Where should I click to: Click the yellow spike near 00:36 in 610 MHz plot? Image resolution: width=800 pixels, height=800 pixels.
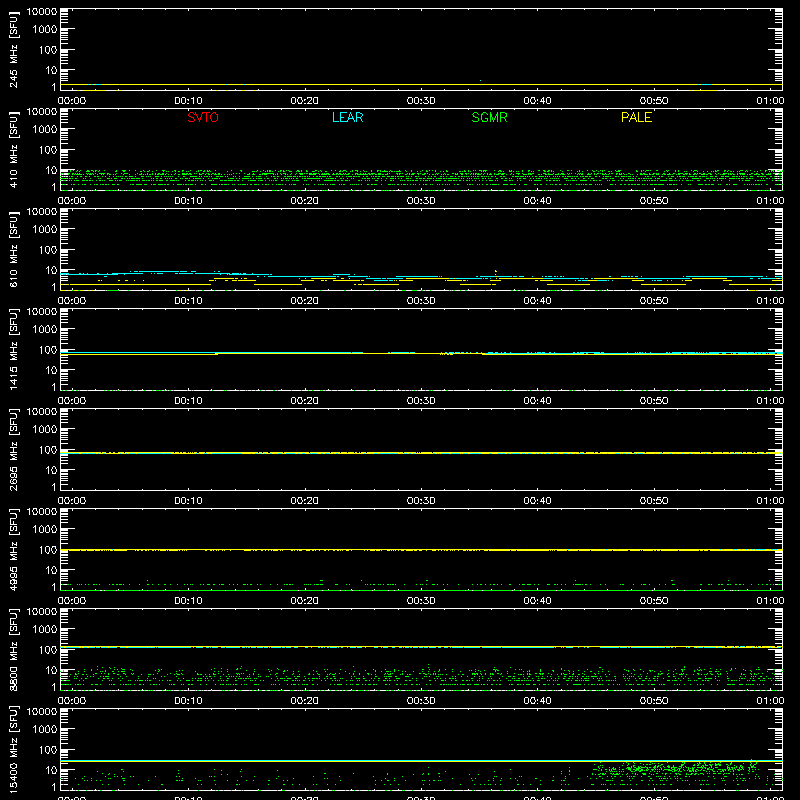pos(496,271)
